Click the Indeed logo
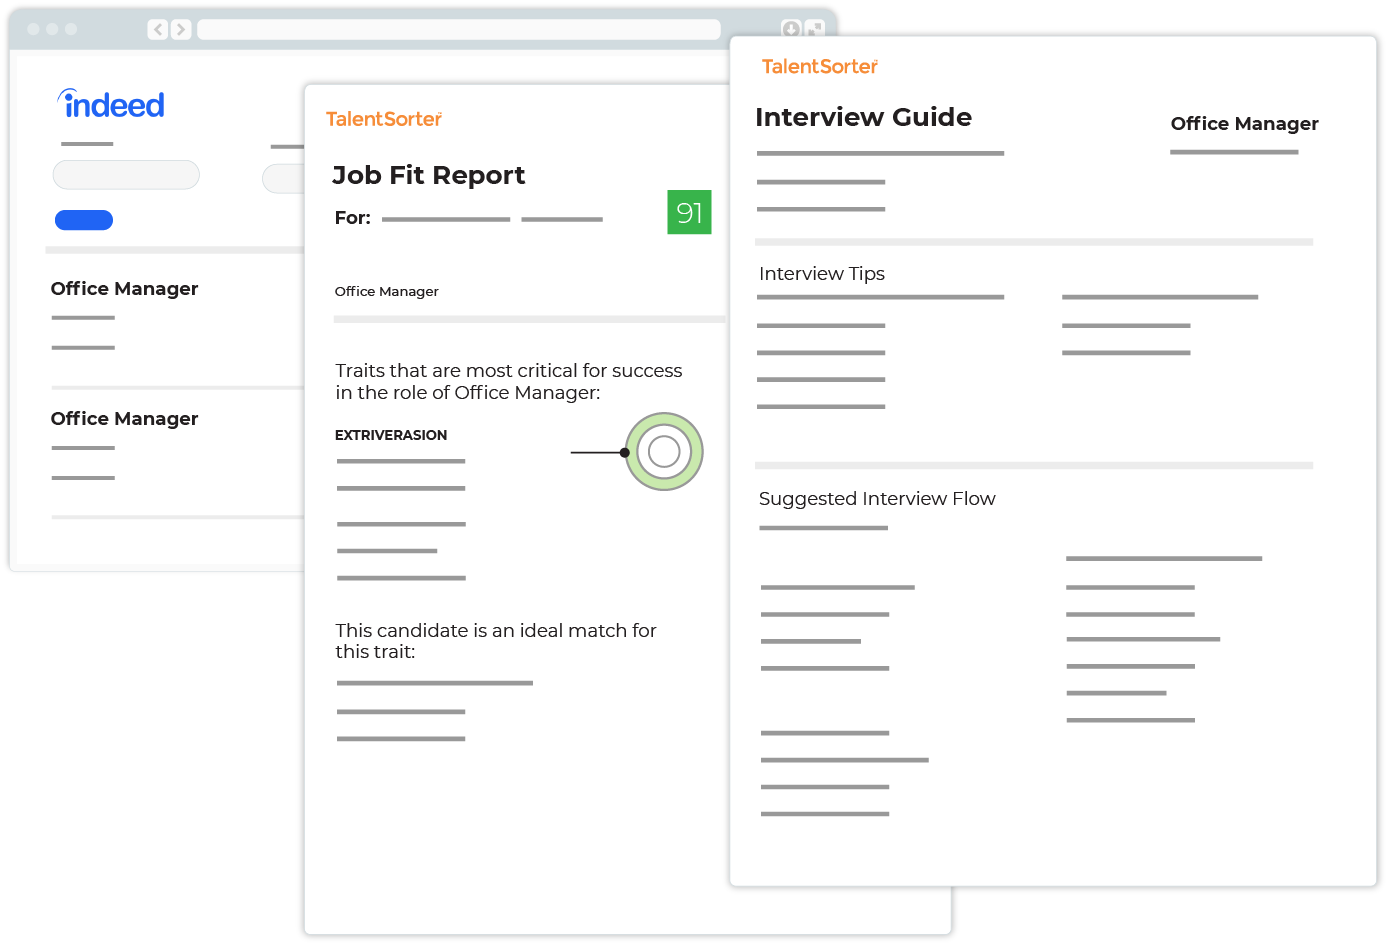This screenshot has height=946, width=1388. tap(111, 104)
